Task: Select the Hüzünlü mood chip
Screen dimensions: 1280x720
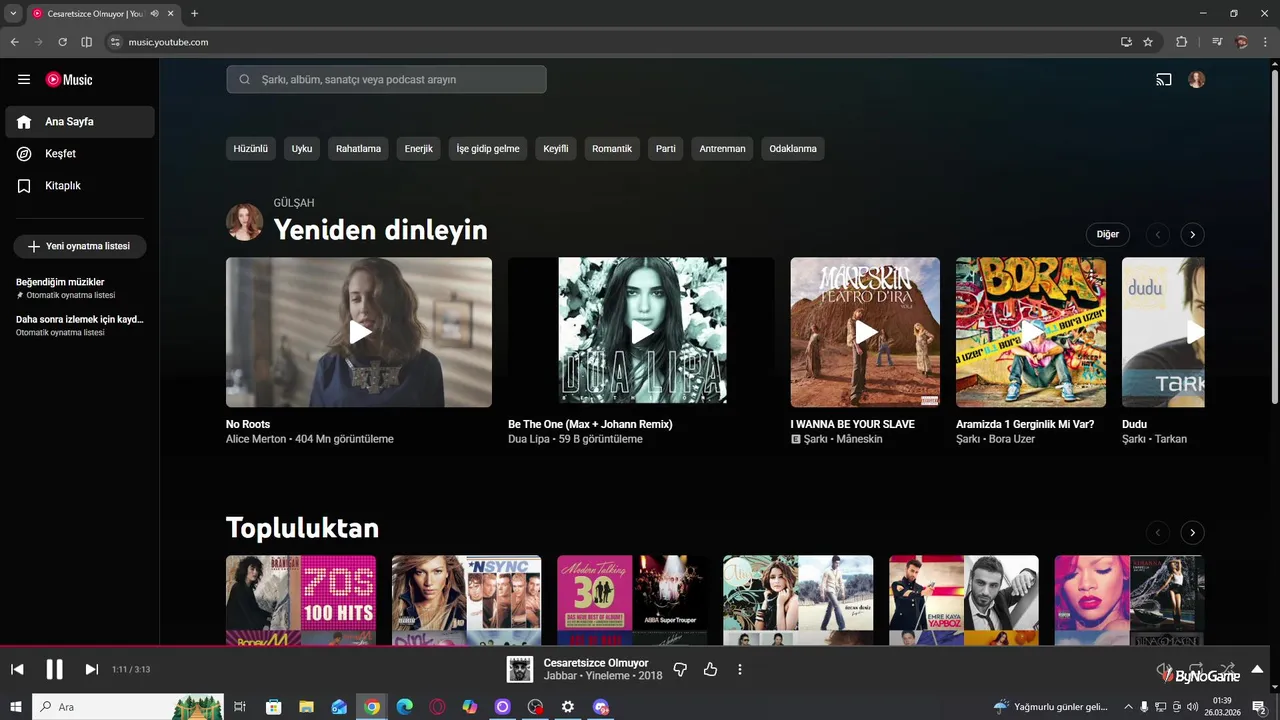Action: coord(251,149)
